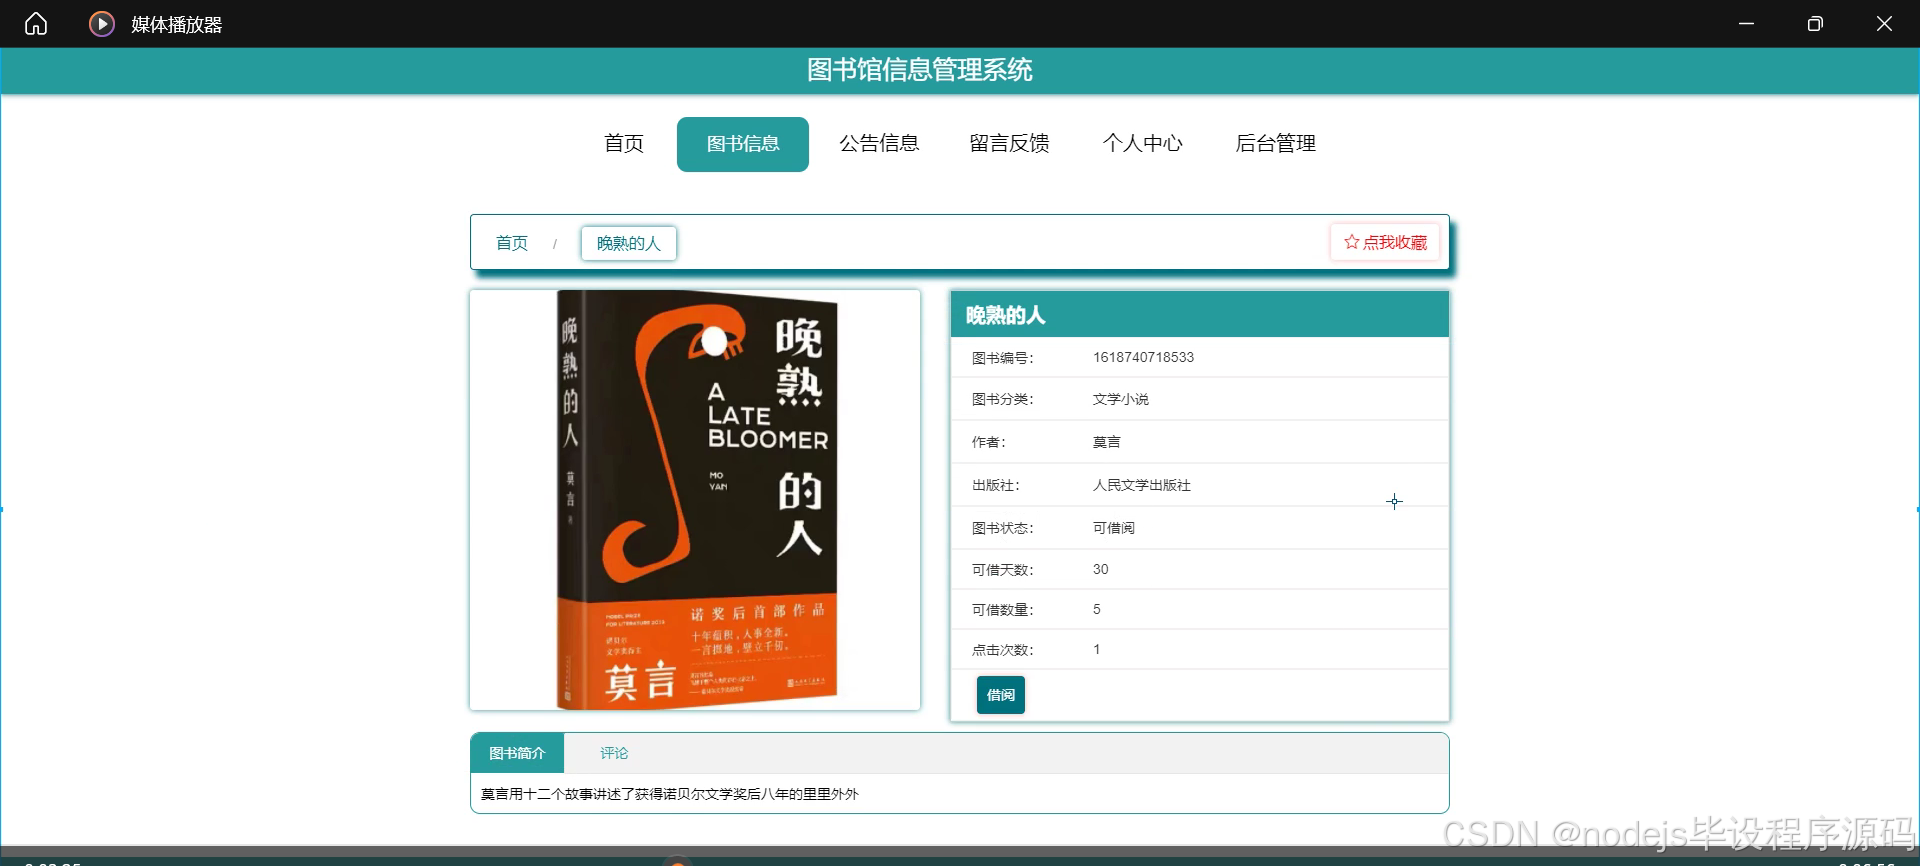Switch to the 图书简介 tab
This screenshot has width=1920, height=866.
tap(517, 753)
